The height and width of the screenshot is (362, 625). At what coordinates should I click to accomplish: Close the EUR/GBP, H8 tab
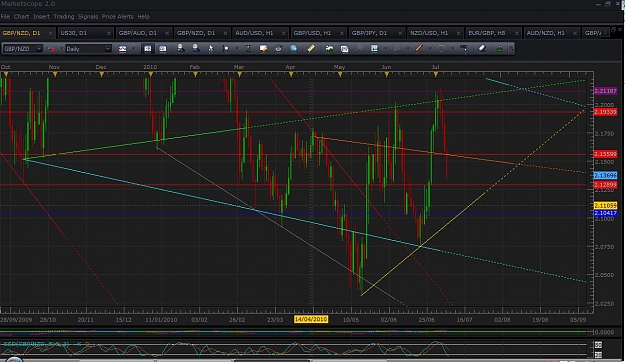517,33
